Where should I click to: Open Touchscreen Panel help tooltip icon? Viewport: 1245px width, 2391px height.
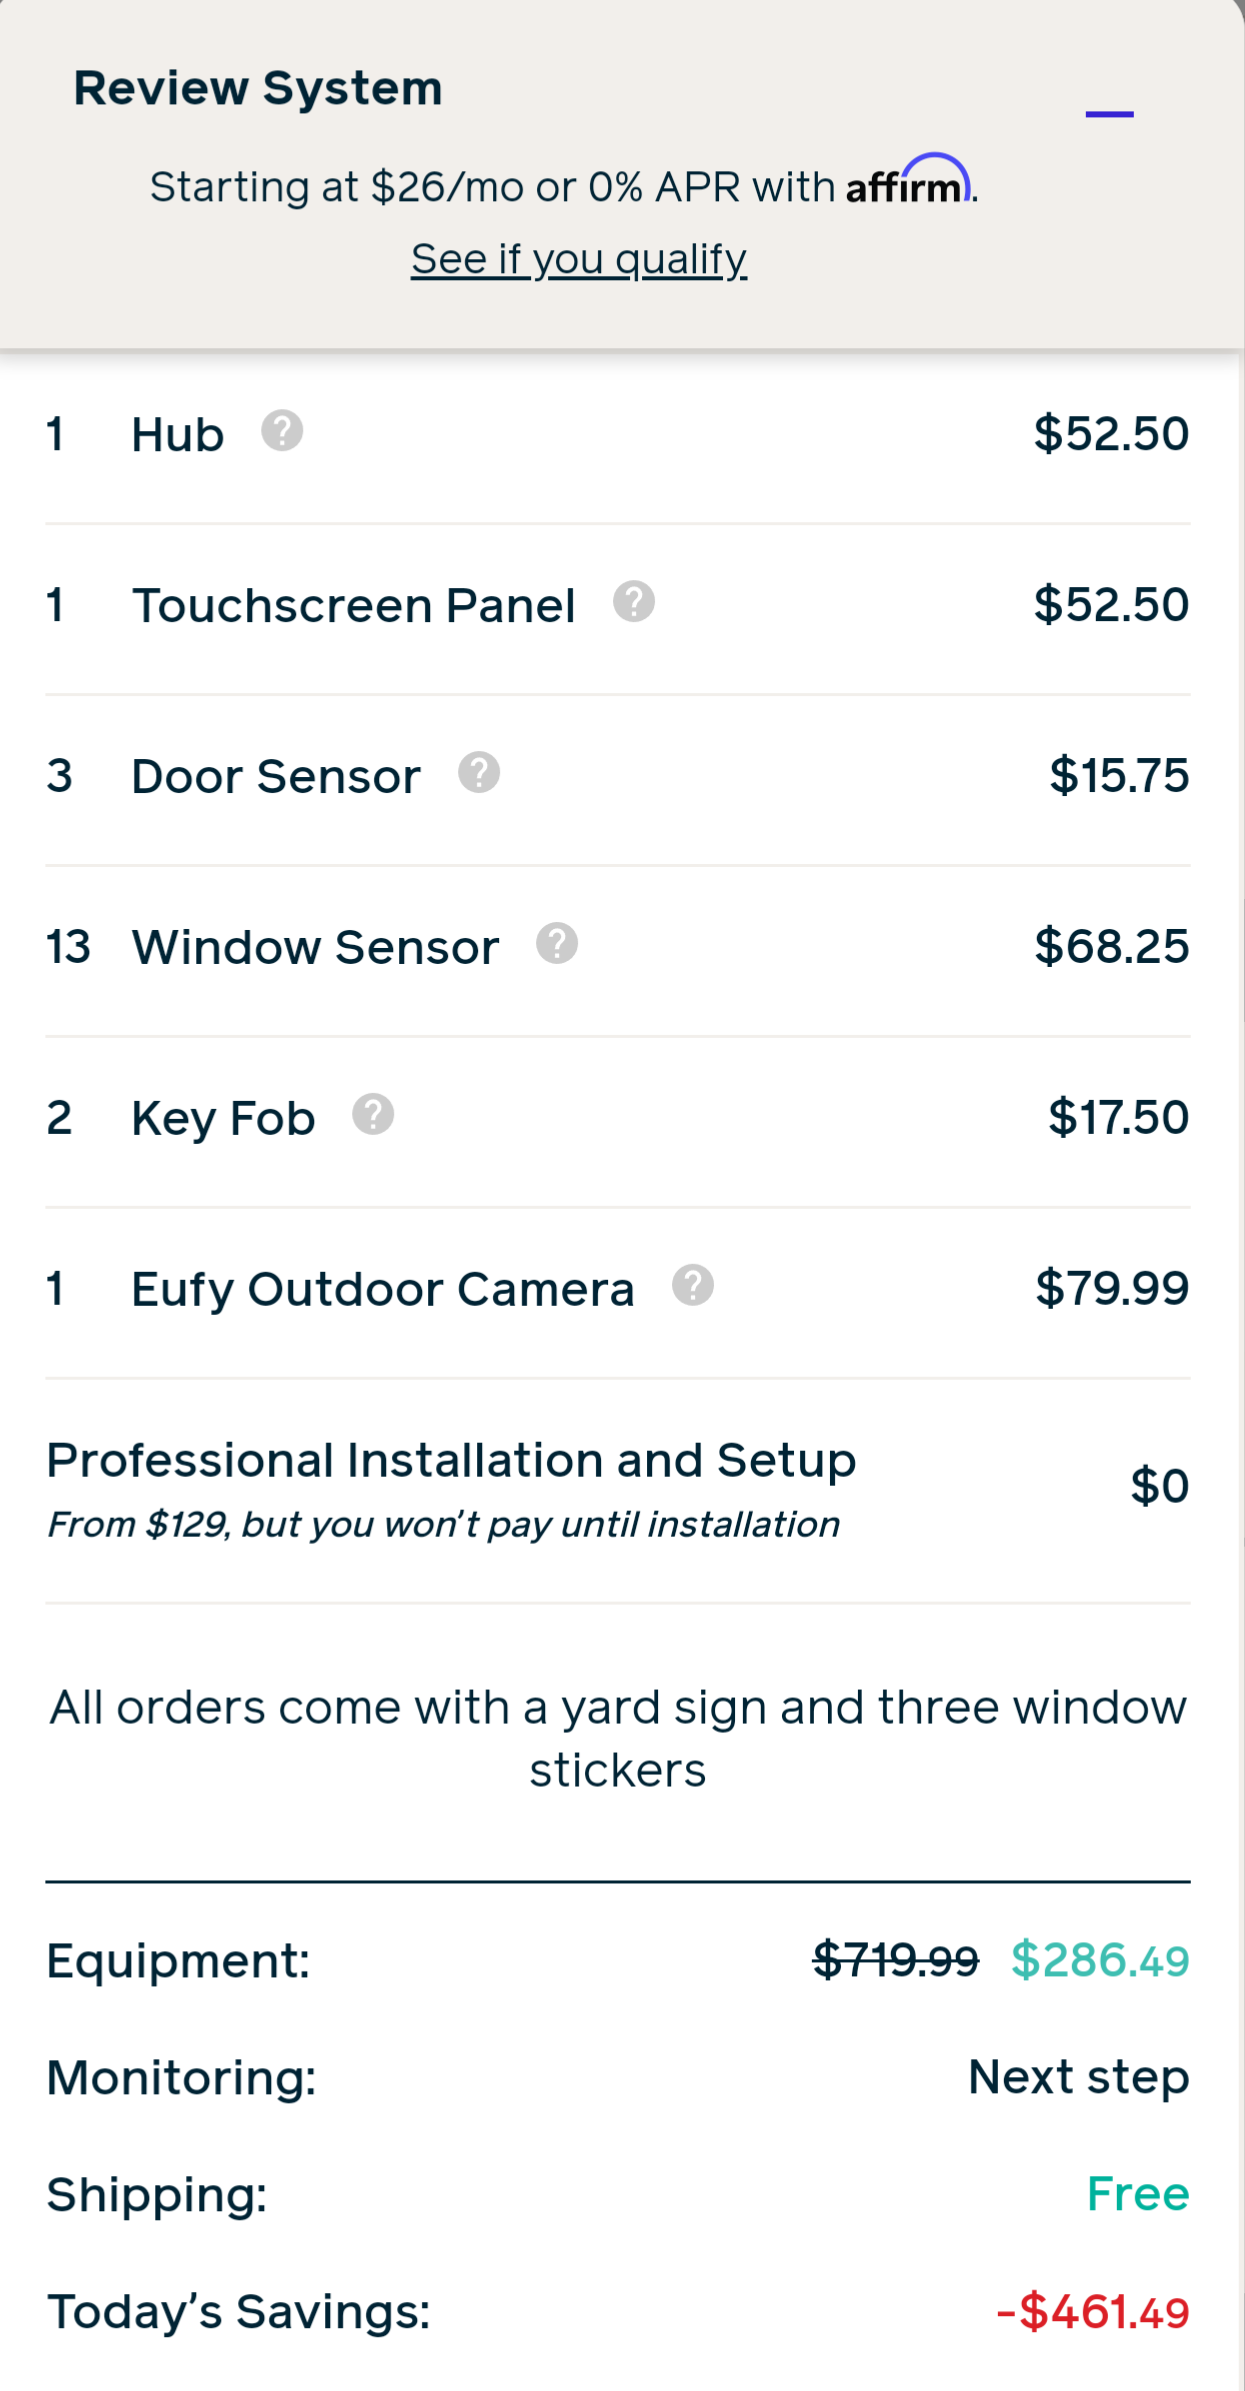coord(634,602)
